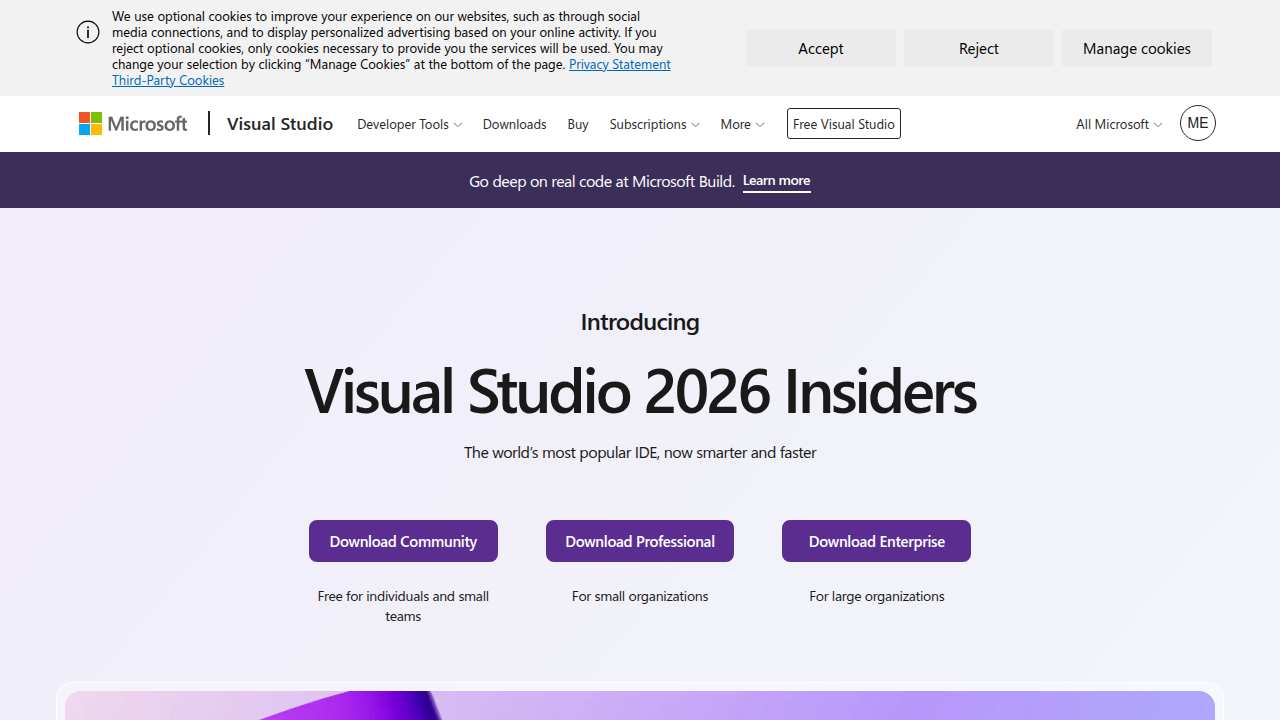Click the 'Introducing' text

[640, 321]
